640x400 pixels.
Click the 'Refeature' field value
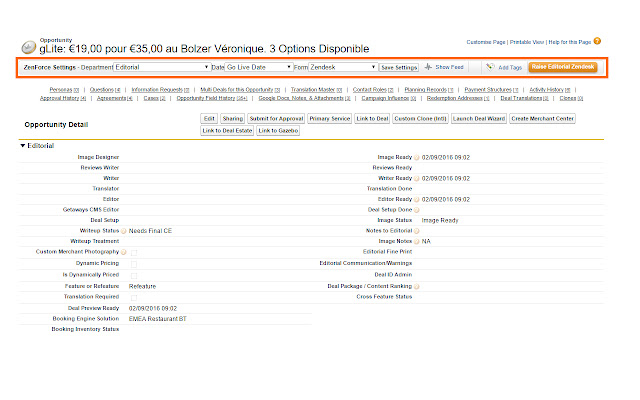142,287
